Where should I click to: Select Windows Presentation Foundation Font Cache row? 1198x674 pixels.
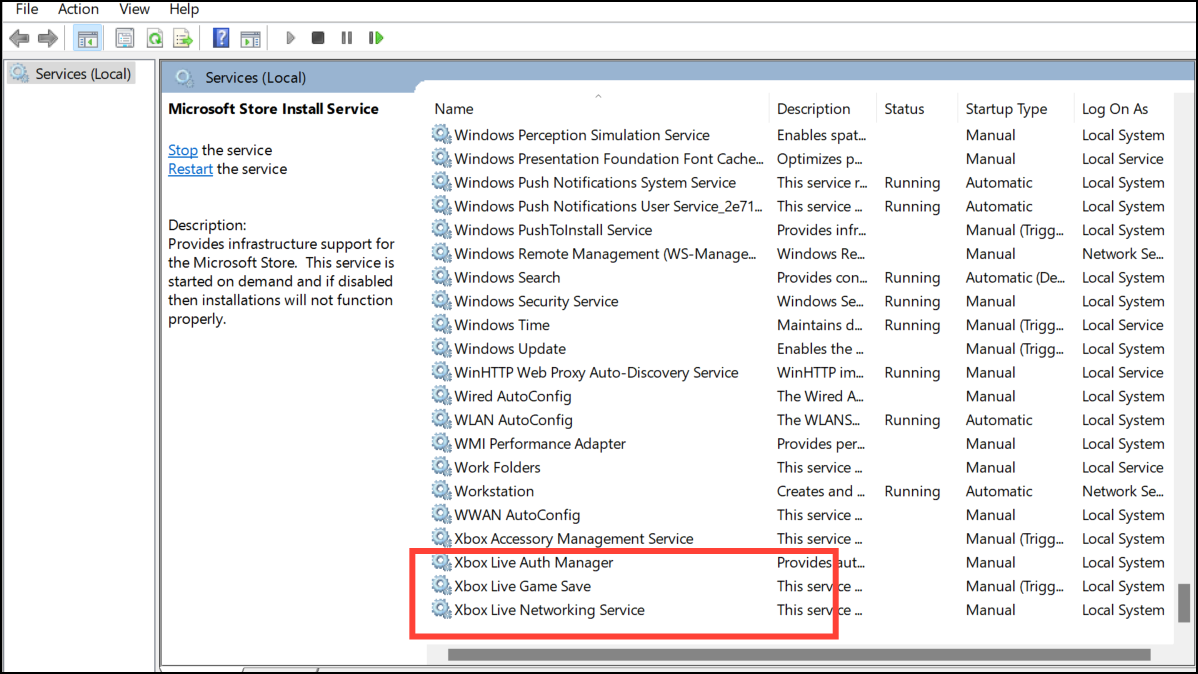point(798,158)
